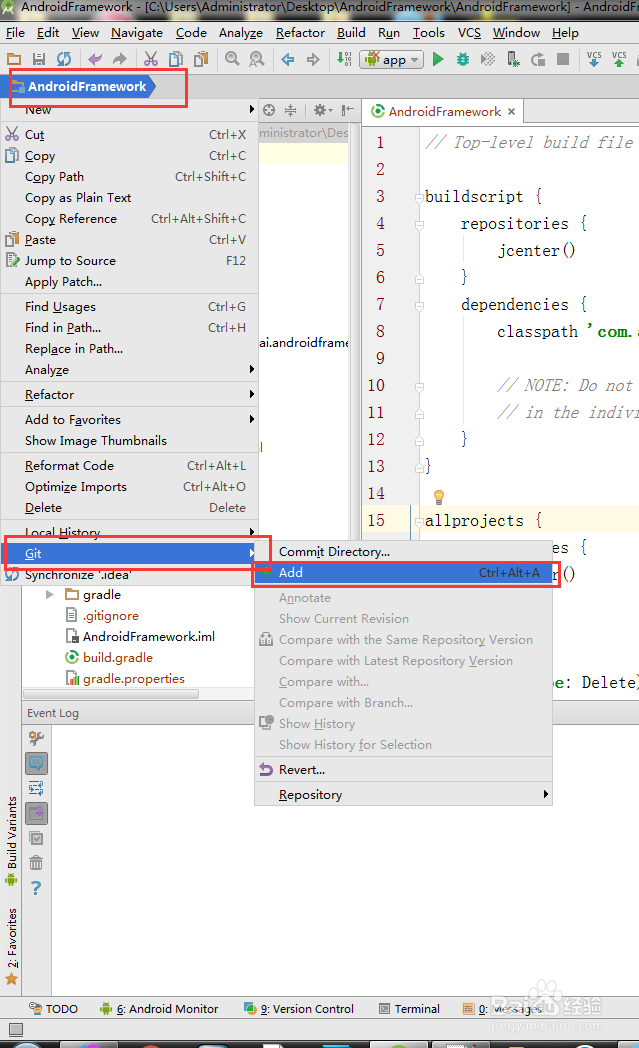Screen dimensions: 639x1048
Task: Click the Synchronize toolbar icon
Action: 63,59
